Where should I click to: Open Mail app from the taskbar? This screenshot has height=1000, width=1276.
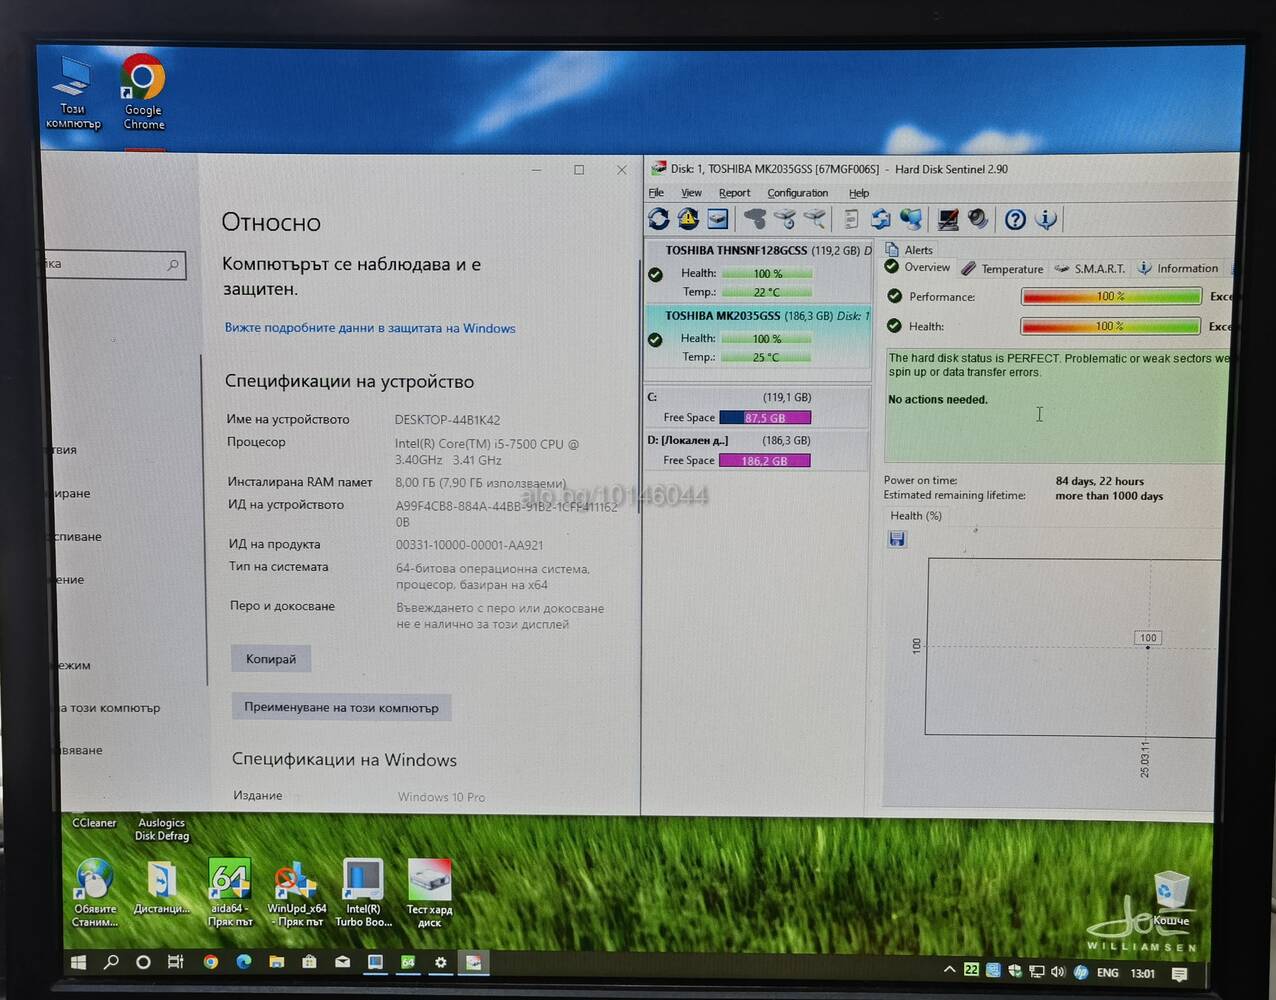[342, 962]
